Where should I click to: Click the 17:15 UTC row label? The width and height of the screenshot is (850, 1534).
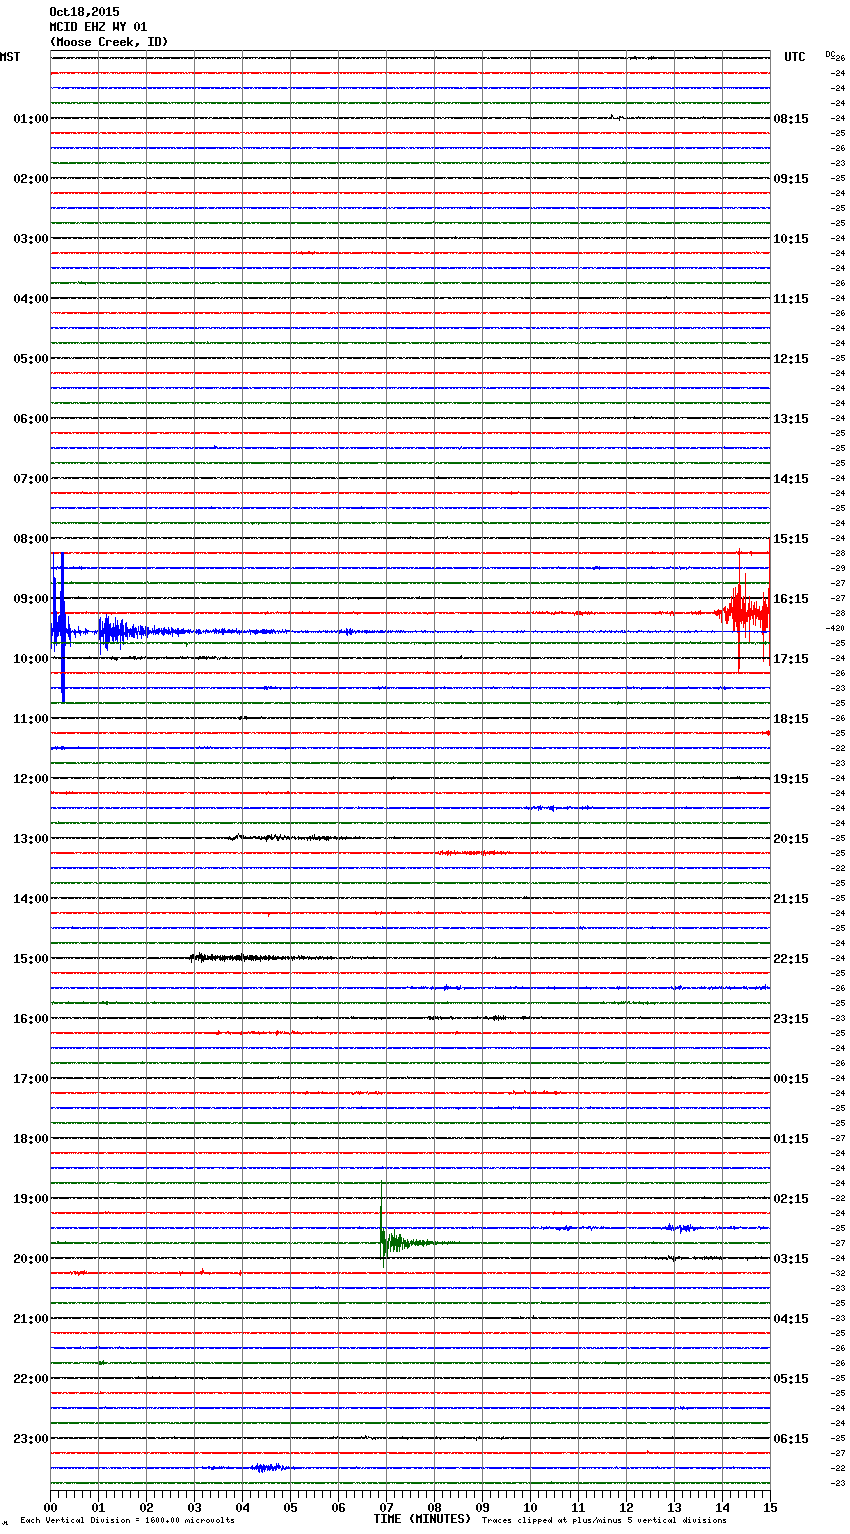point(791,658)
